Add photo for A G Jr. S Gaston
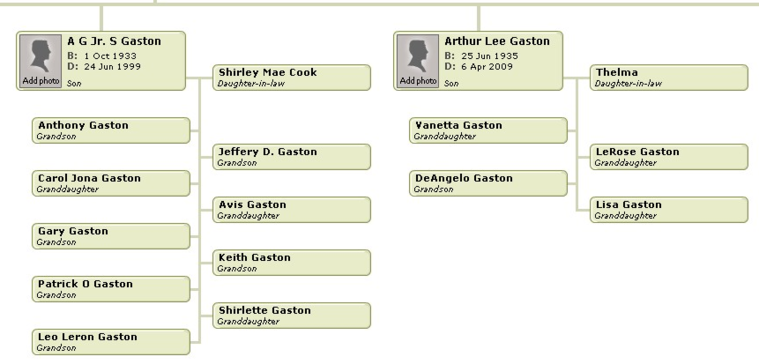The height and width of the screenshot is (364, 759). coord(41,61)
